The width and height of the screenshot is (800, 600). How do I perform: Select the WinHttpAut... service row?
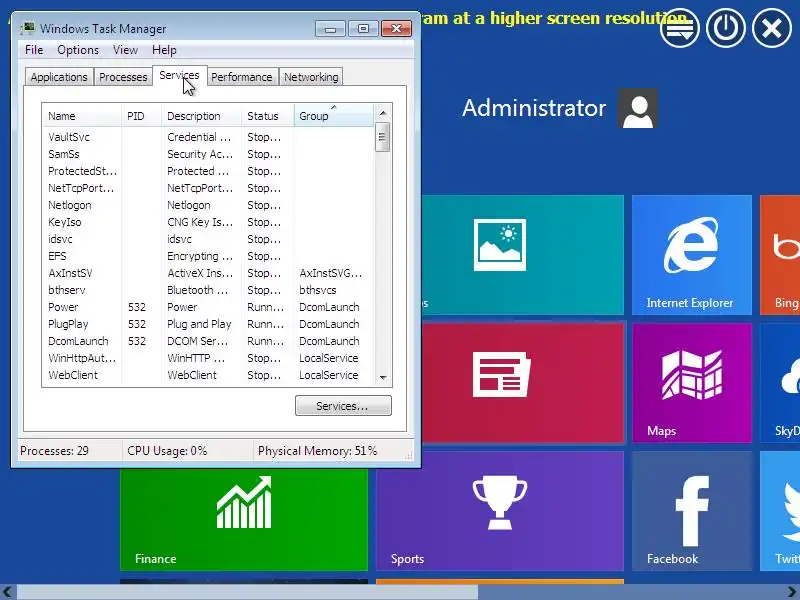tap(208, 358)
